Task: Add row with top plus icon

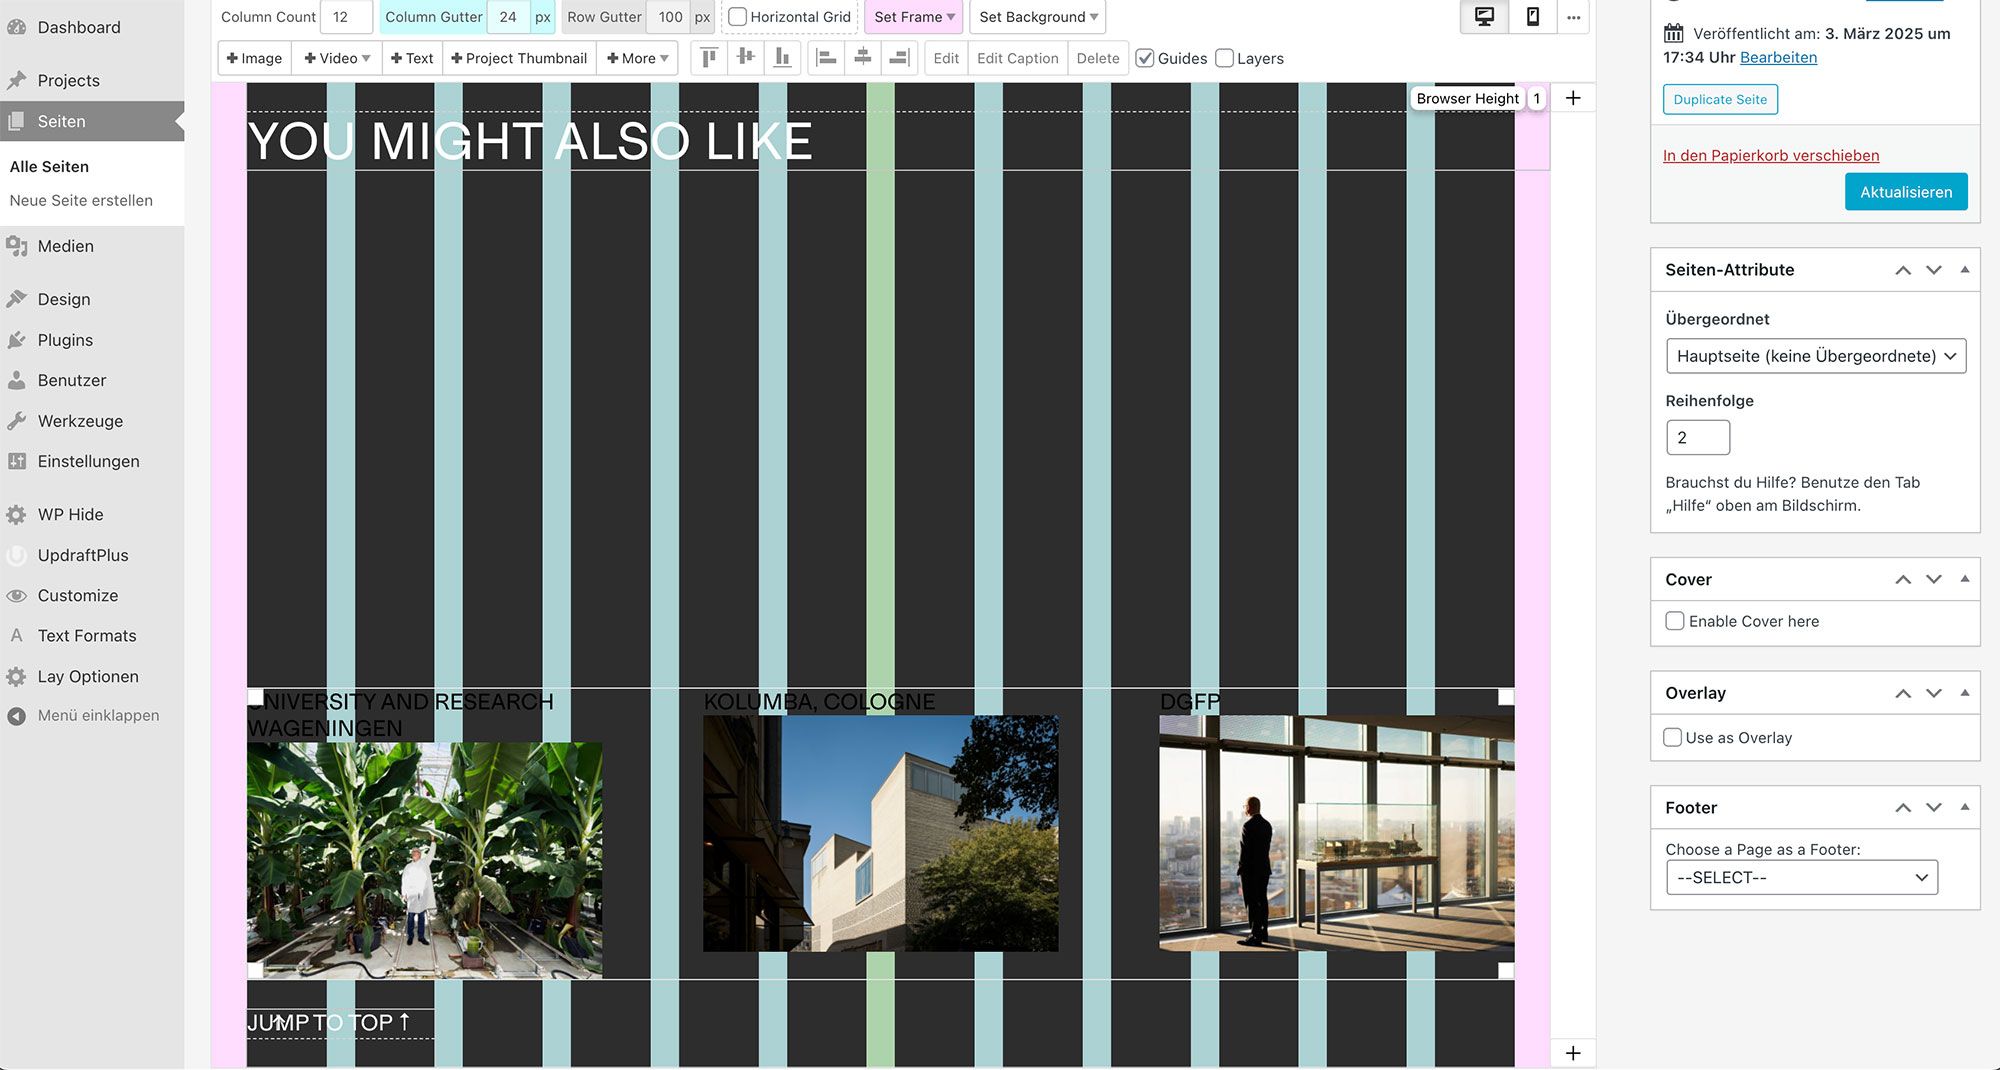Action: (x=1573, y=98)
